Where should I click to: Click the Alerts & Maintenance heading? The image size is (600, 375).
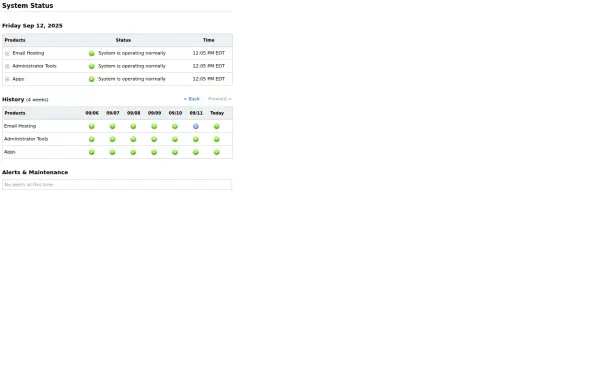(x=35, y=172)
